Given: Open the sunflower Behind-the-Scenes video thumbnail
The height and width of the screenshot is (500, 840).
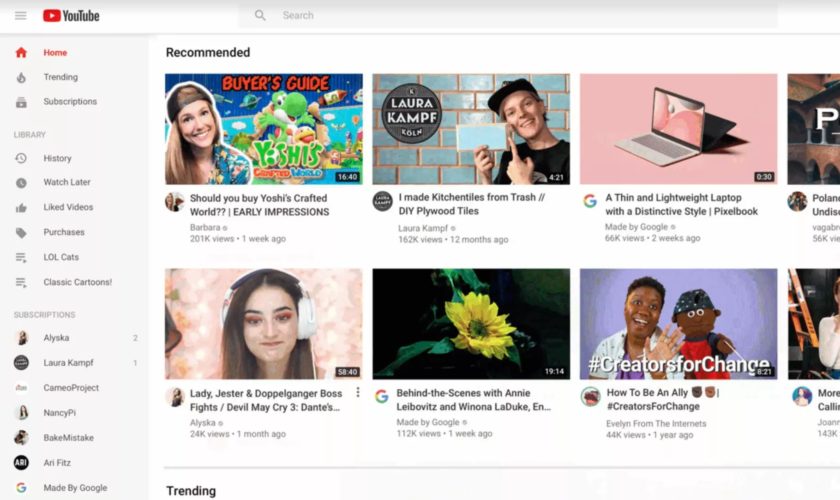Looking at the screenshot, I should tap(471, 323).
